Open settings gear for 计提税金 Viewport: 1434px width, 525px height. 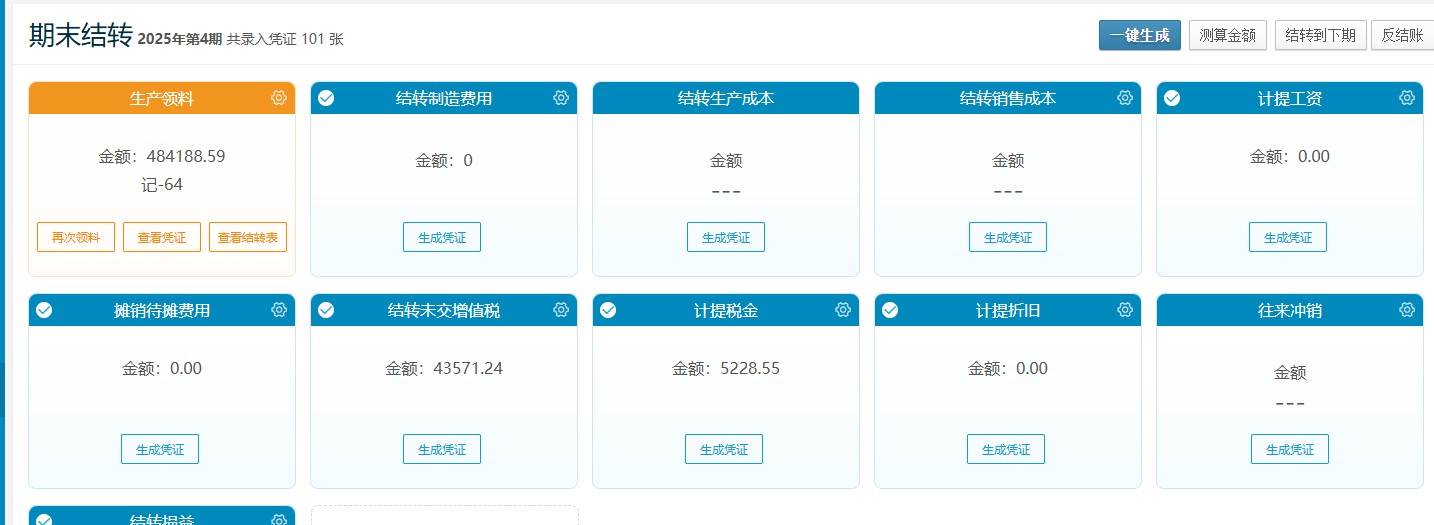[x=843, y=310]
